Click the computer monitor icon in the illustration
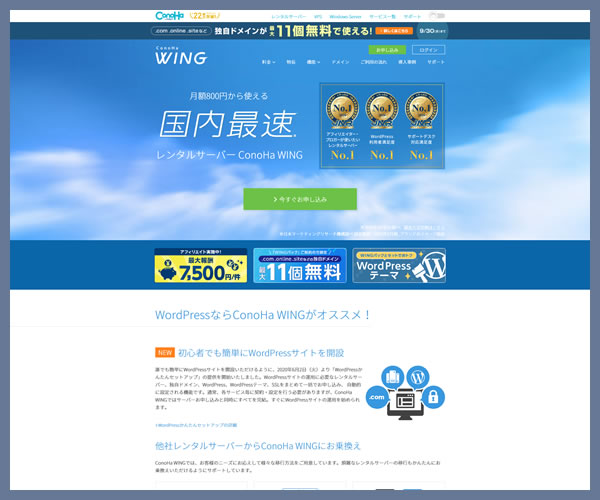The image size is (600, 500). (x=405, y=404)
